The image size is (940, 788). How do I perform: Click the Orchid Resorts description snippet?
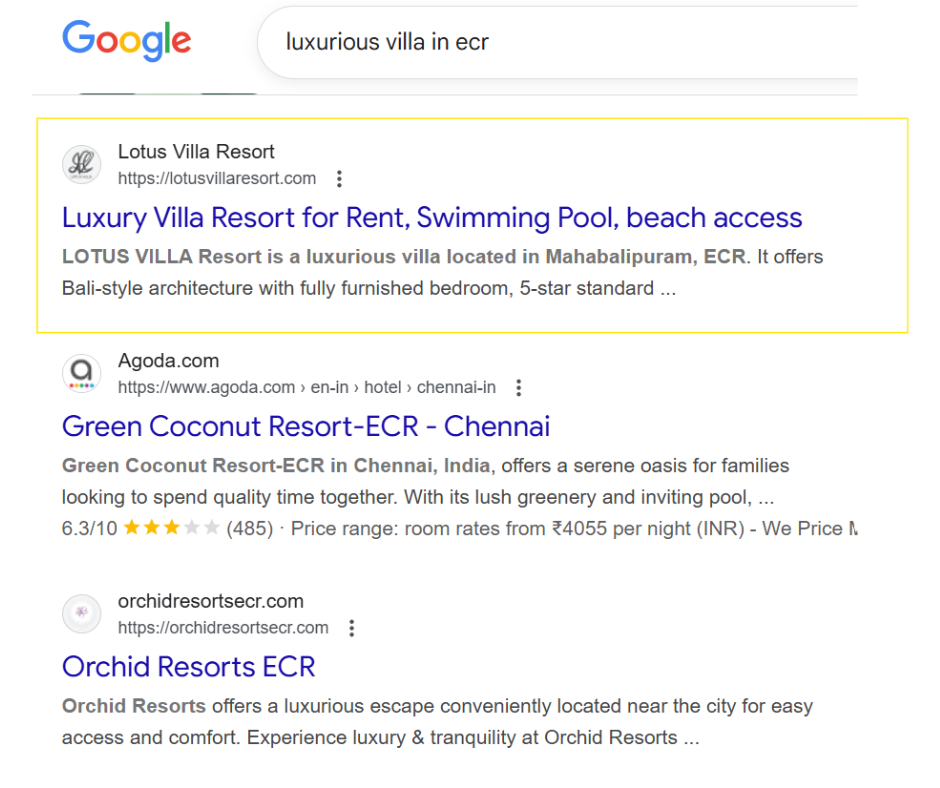pyautogui.click(x=437, y=722)
